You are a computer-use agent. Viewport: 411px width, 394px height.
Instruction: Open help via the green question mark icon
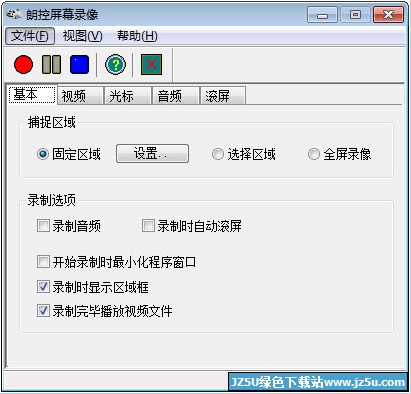coord(115,65)
